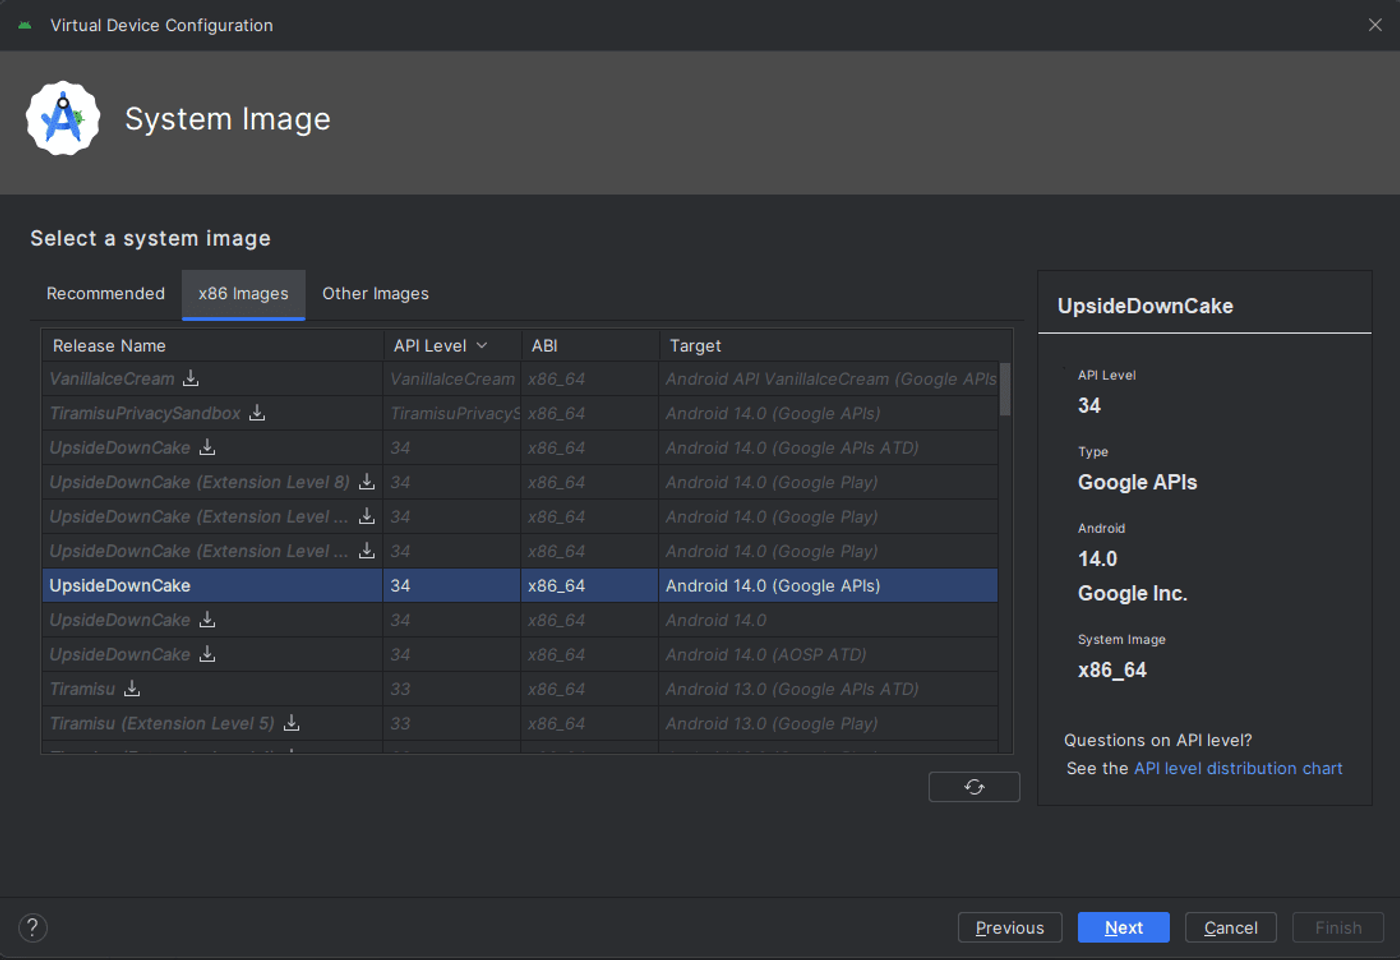Click the system image table scrollbar
The height and width of the screenshot is (960, 1400).
click(1005, 389)
